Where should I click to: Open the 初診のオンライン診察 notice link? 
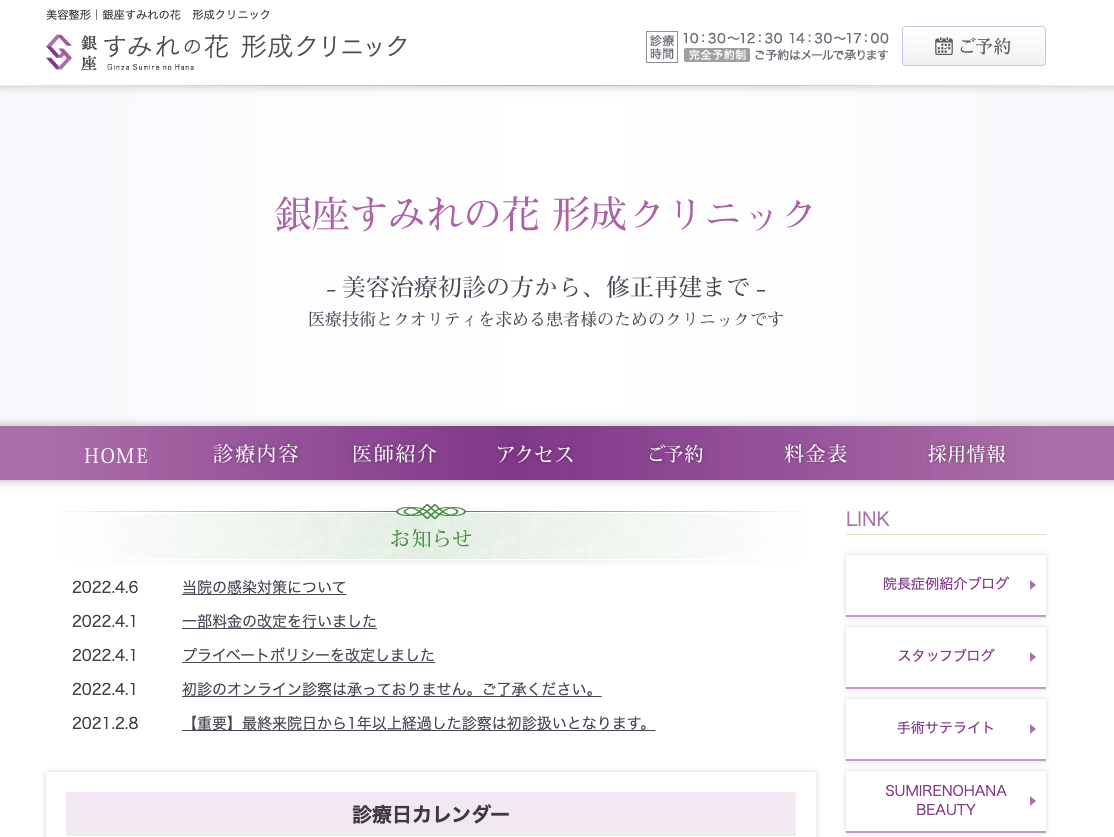[392, 689]
